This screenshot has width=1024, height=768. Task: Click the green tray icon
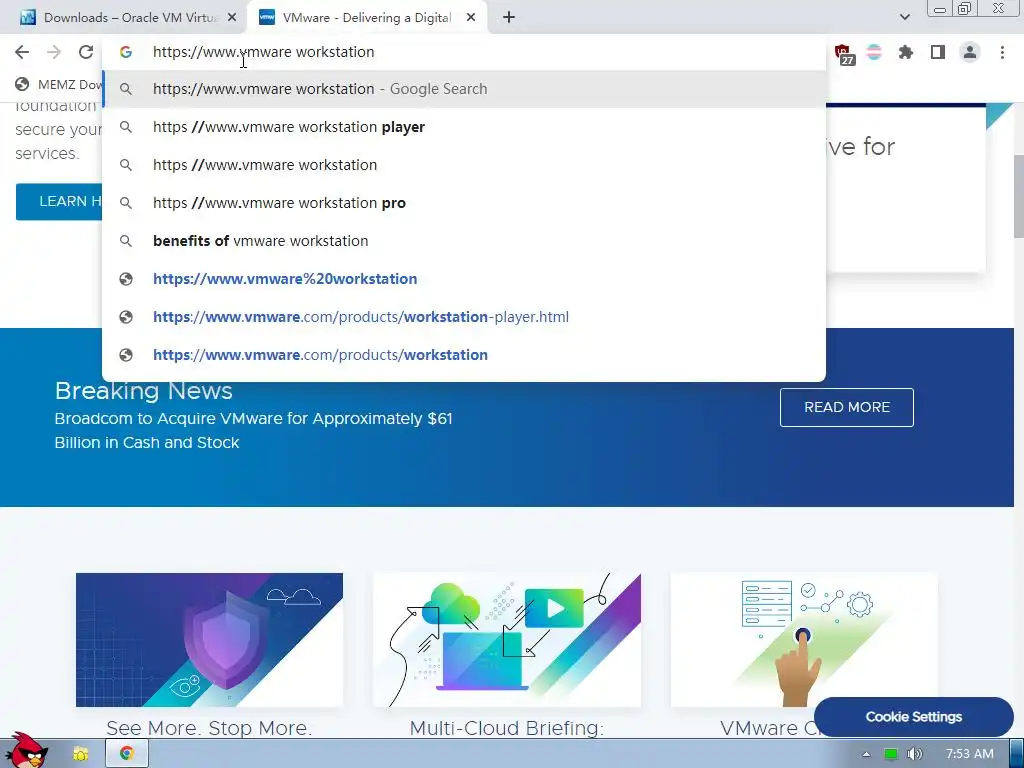point(890,754)
